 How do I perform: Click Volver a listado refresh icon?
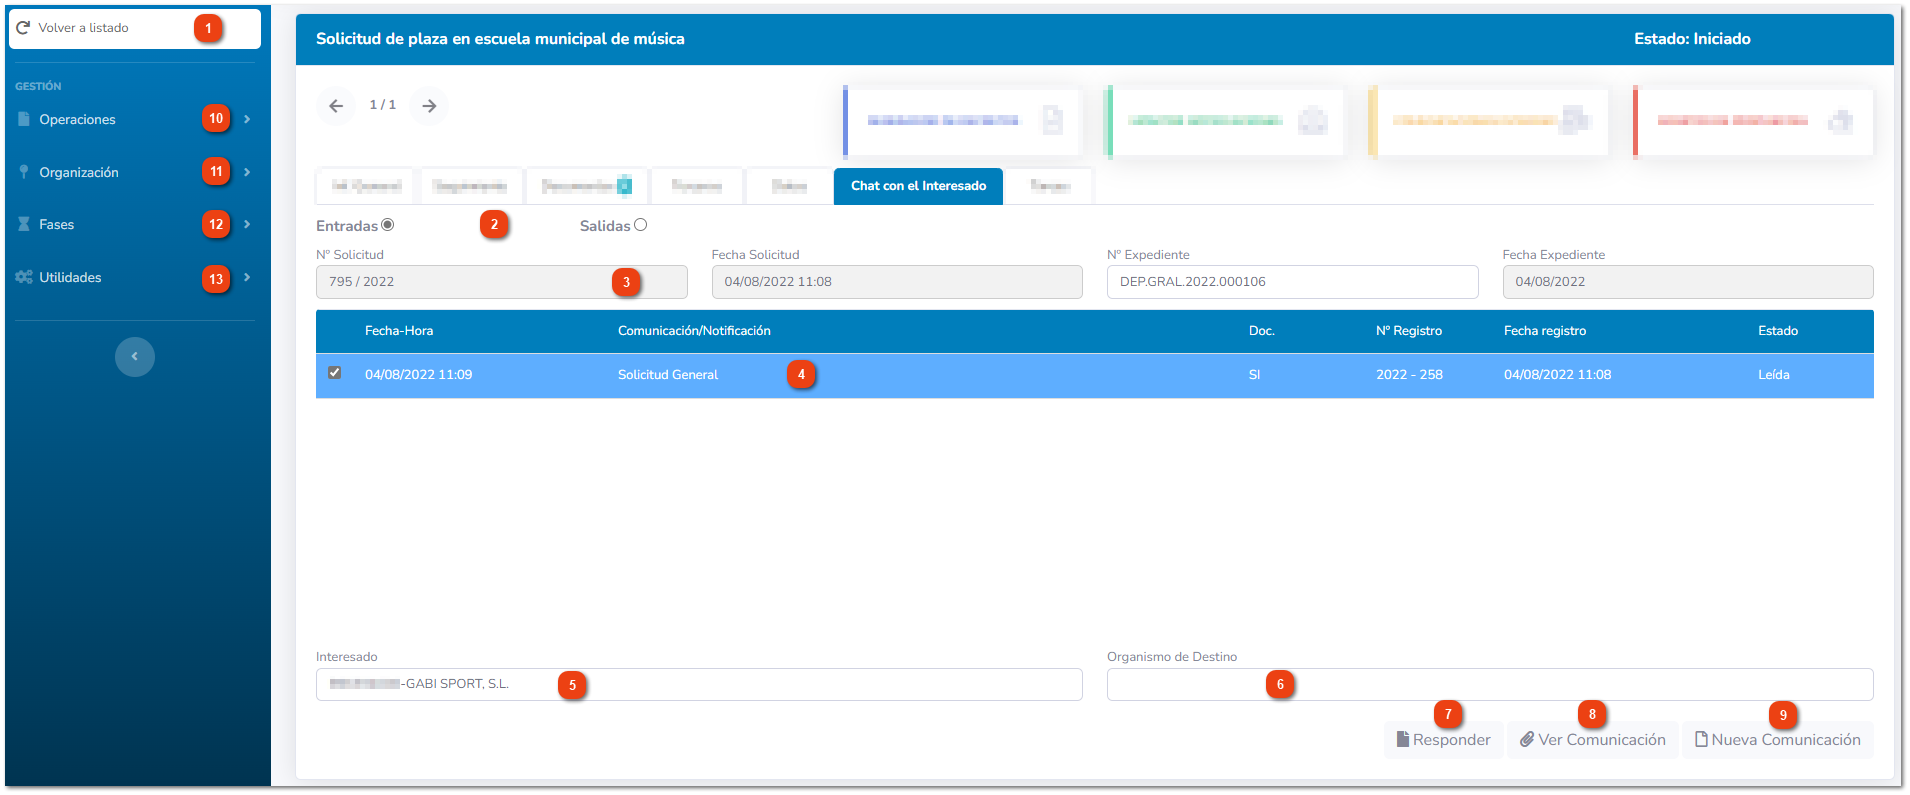pyautogui.click(x=23, y=28)
